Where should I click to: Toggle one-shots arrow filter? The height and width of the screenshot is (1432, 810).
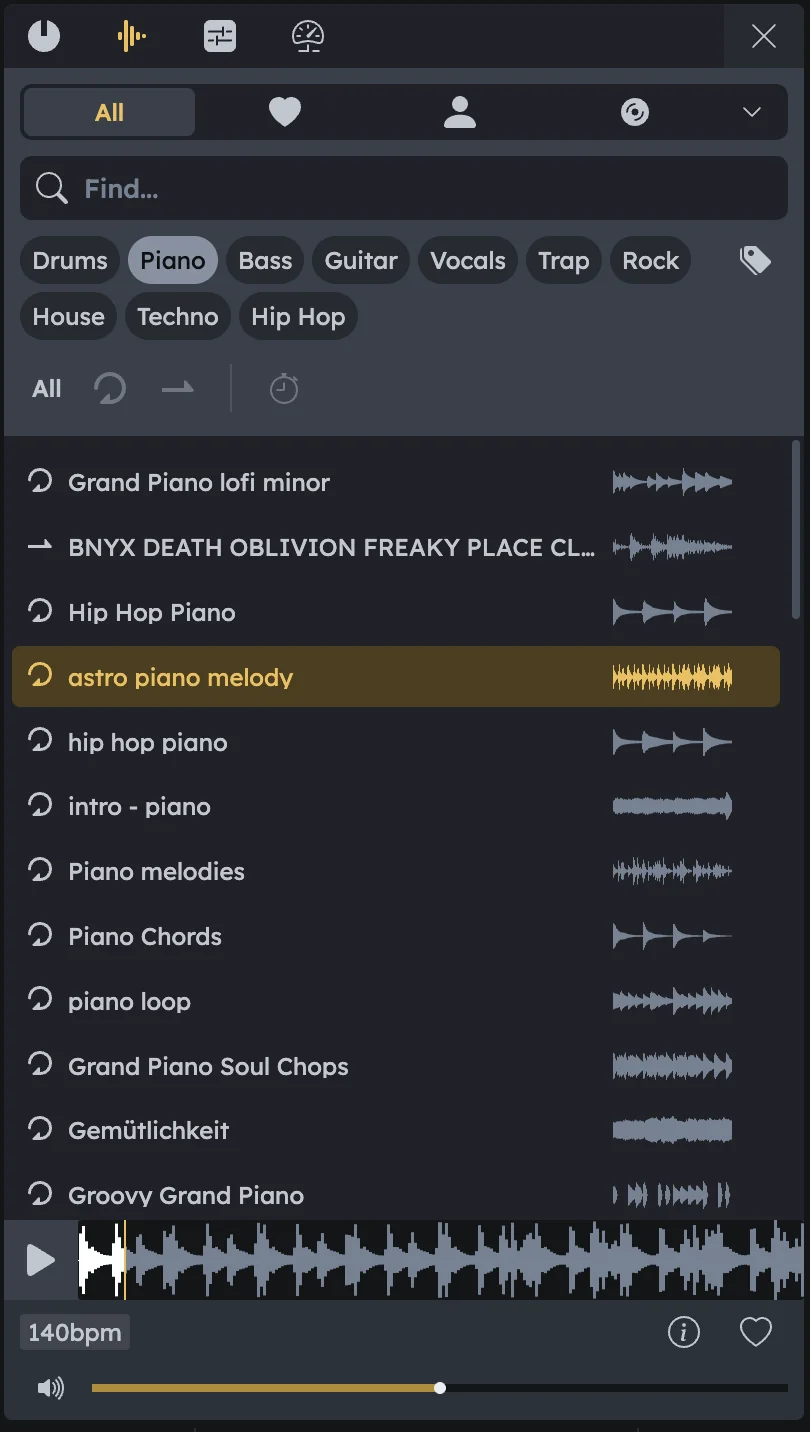coord(178,388)
